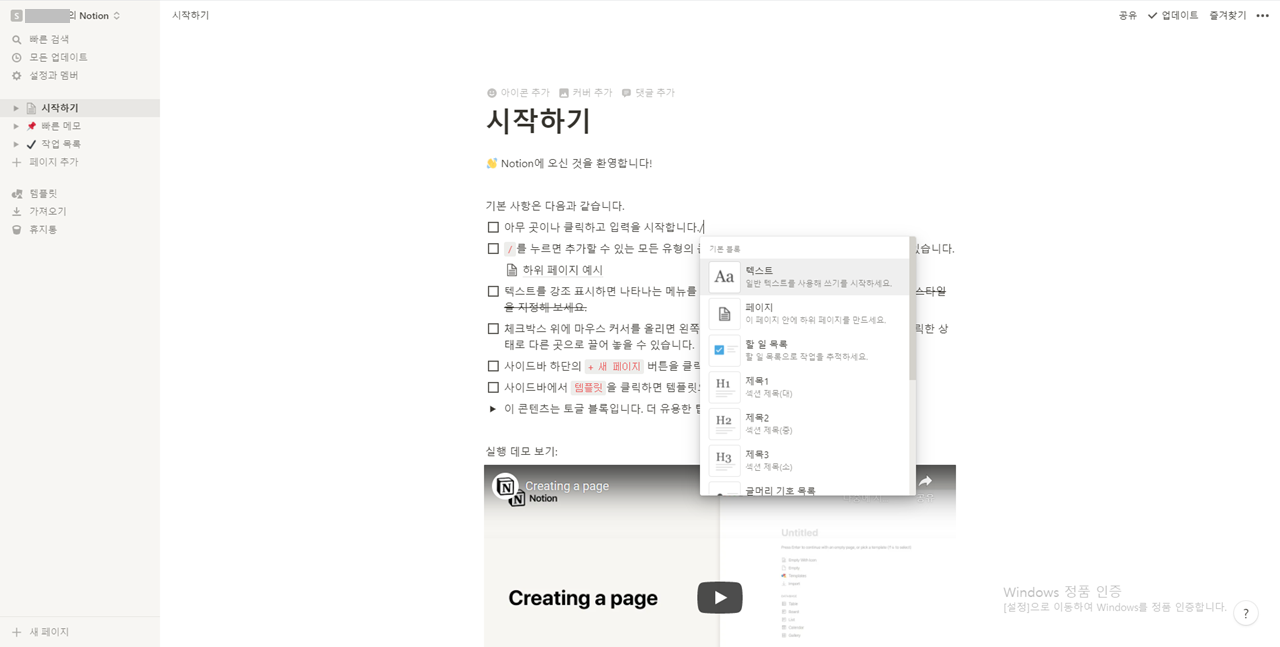
Task: Select the 할 일 목록 block option
Action: (x=805, y=351)
